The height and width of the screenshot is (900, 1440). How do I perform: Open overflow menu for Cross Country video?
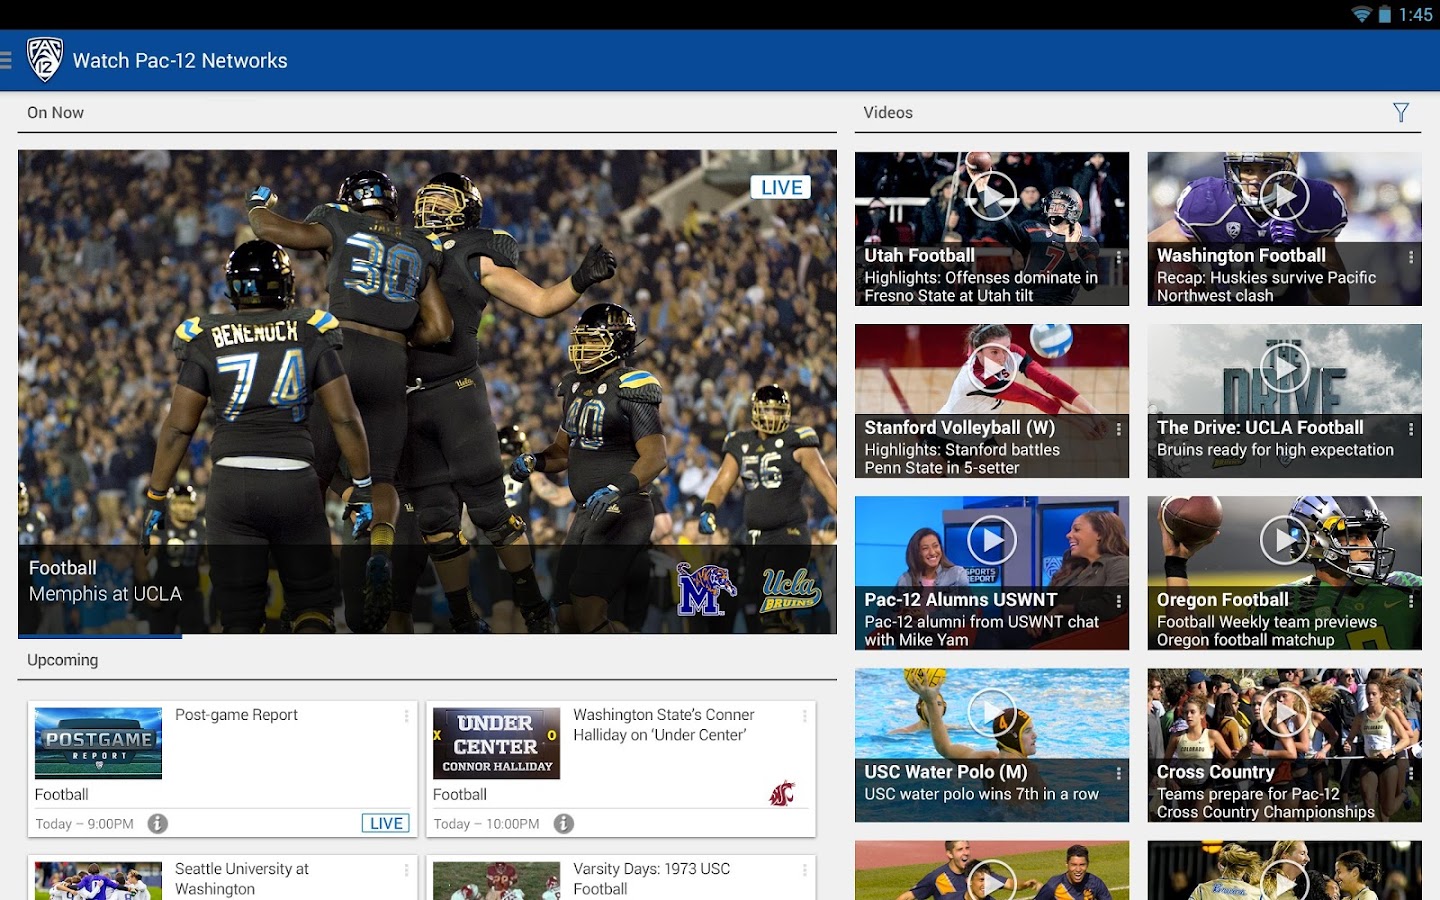click(x=1411, y=773)
